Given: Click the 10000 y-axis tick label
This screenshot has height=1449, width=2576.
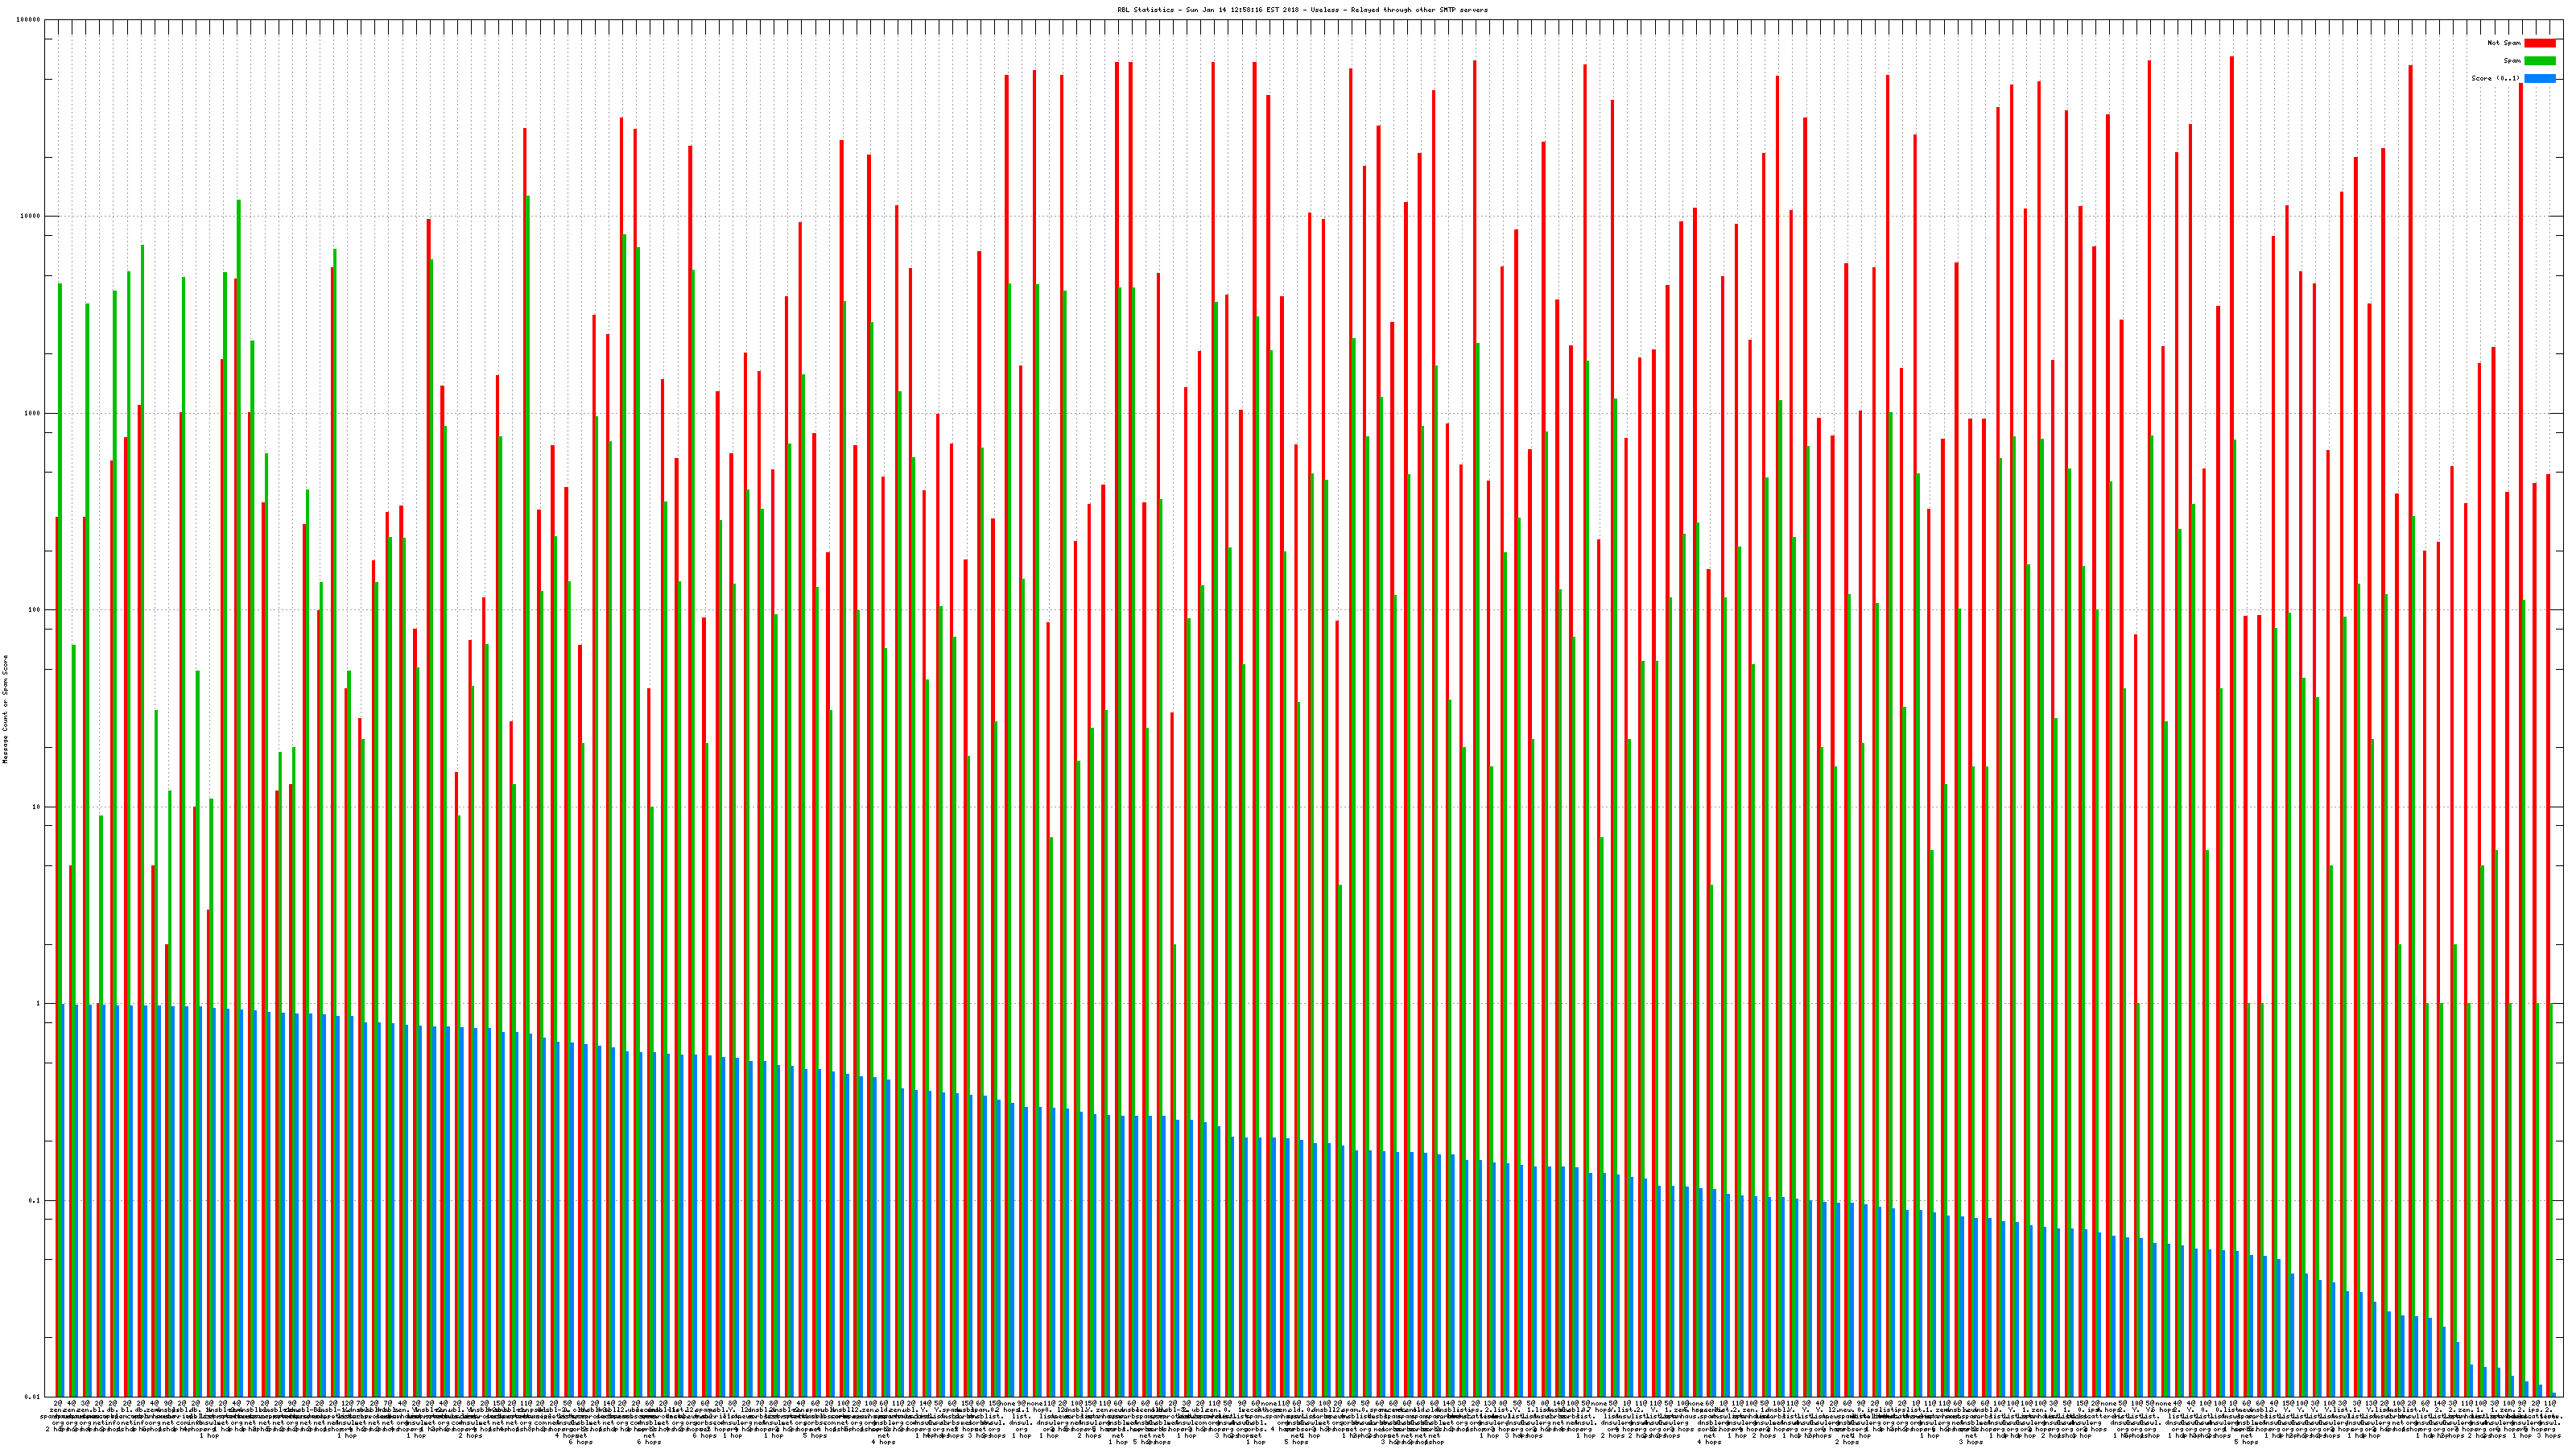Looking at the screenshot, I should (x=31, y=217).
